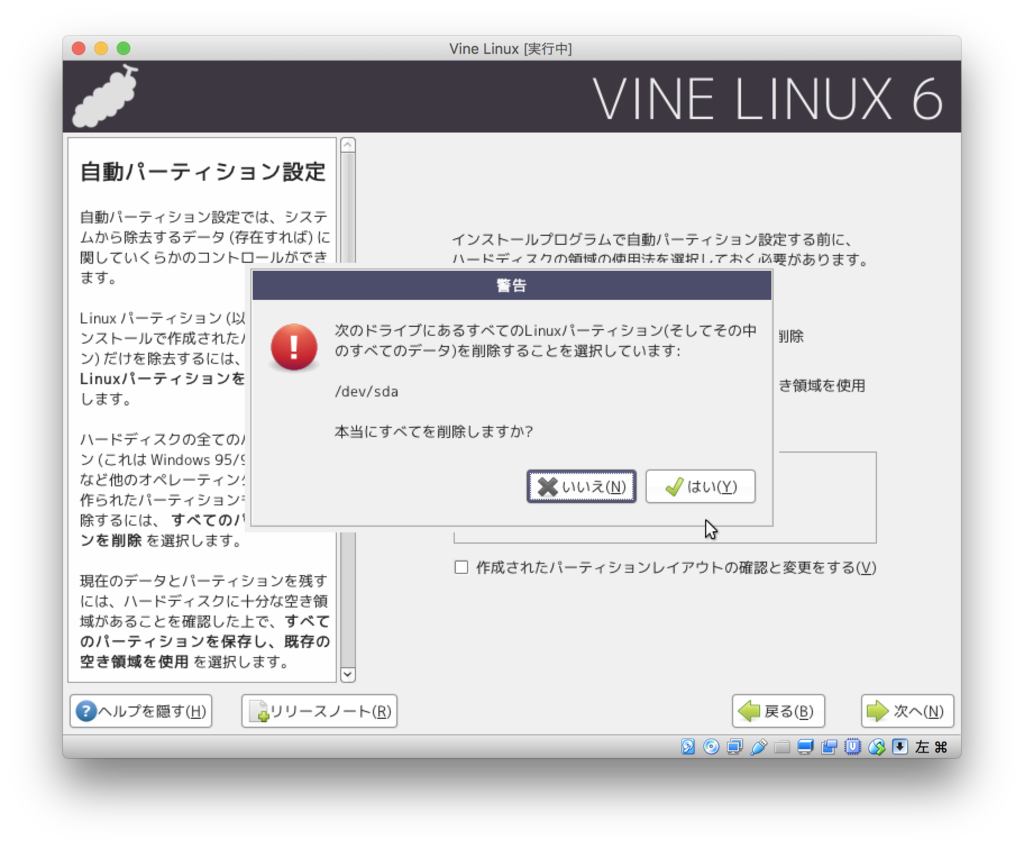Image resolution: width=1024 pixels, height=848 pixels.
Task: Go back with 戻る(B) button
Action: (x=778, y=711)
